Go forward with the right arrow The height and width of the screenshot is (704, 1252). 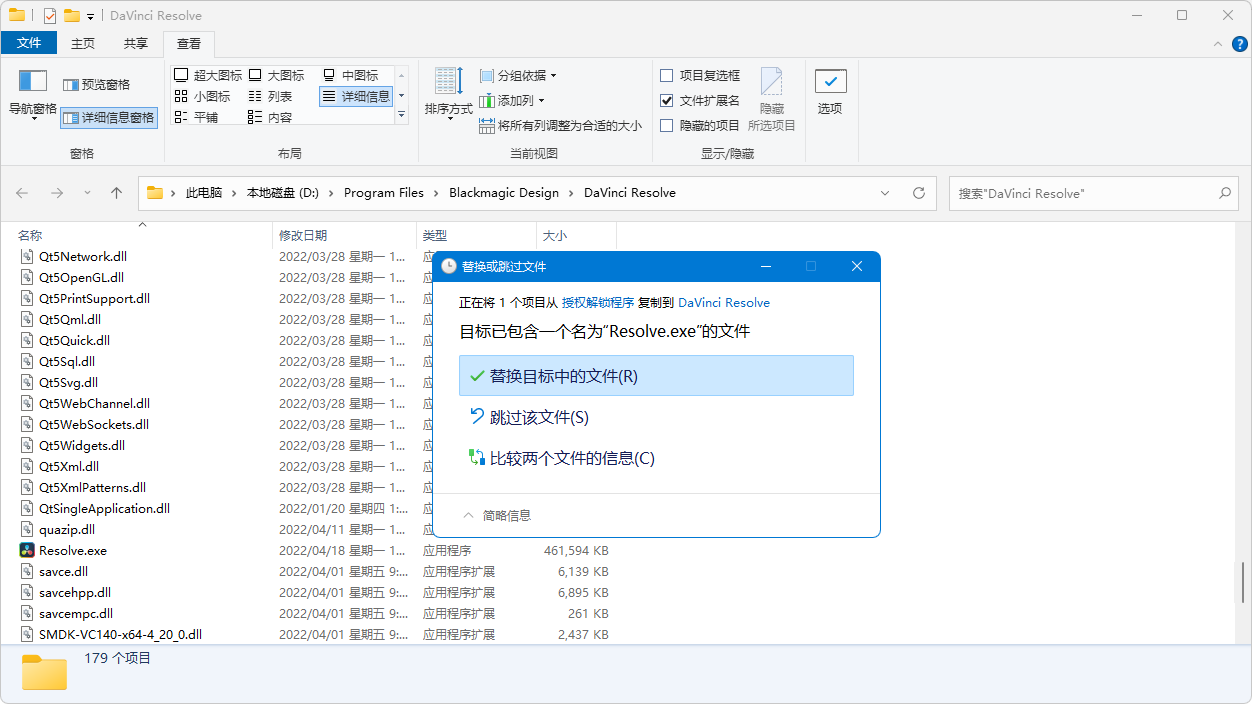57,193
